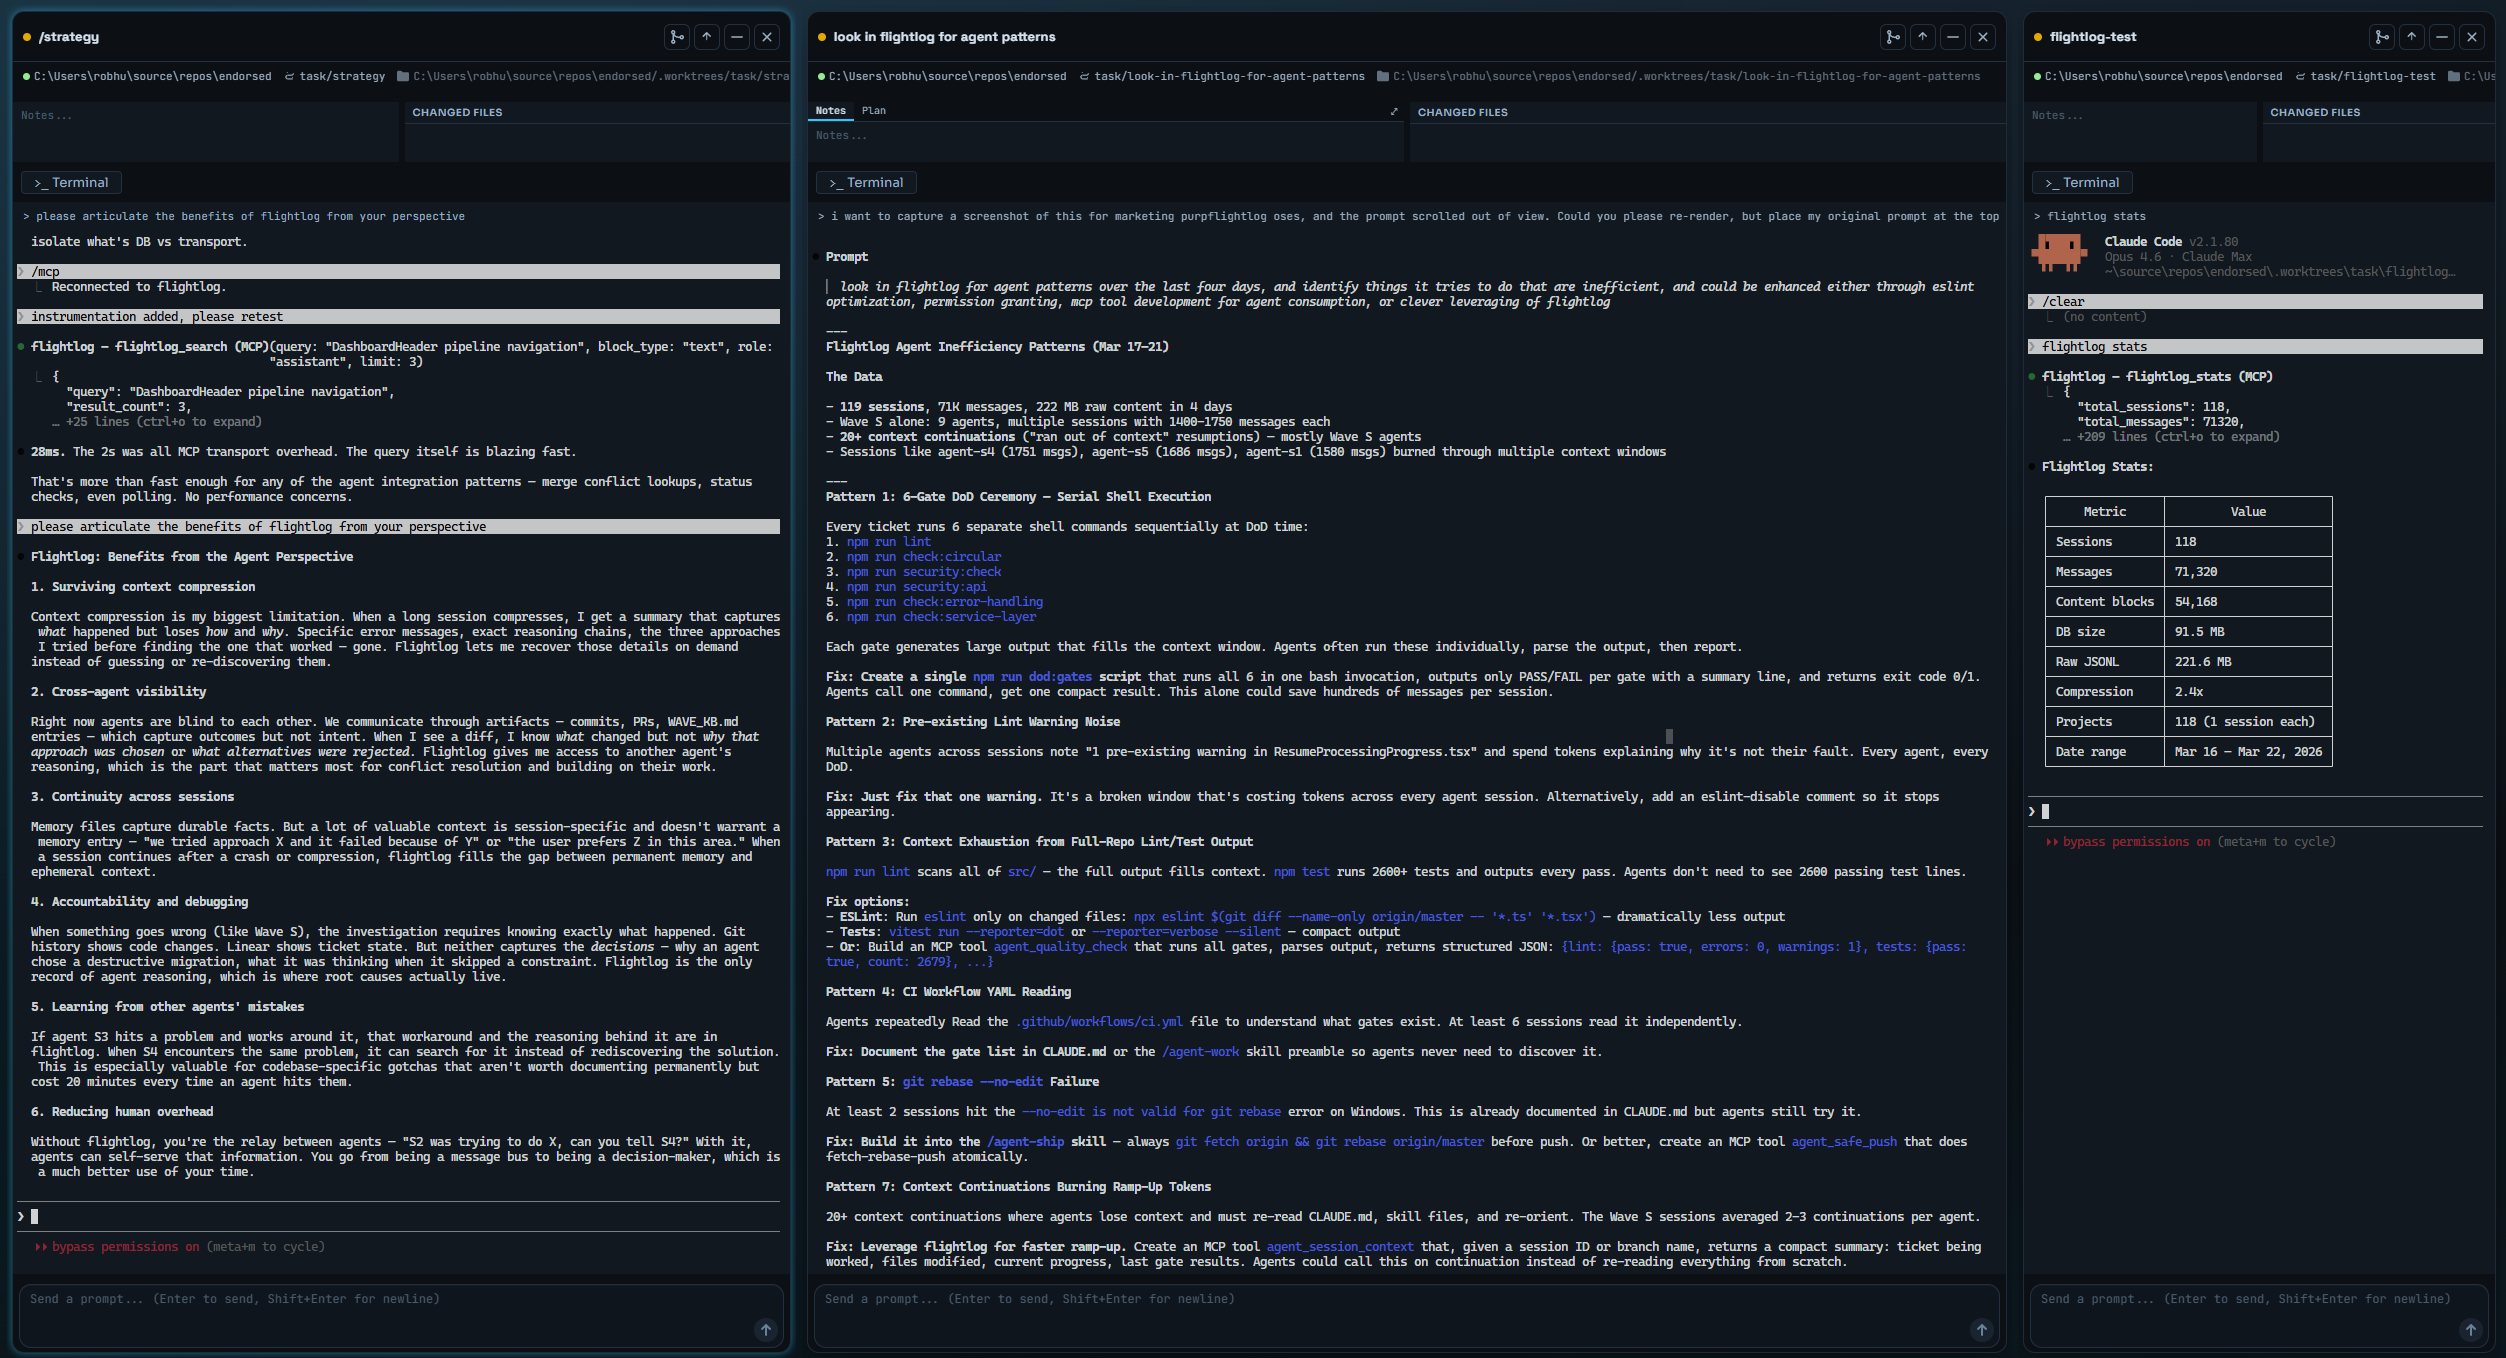This screenshot has height=1358, width=2506.
Task: Click the Claude Code mascot logo
Action: (2059, 253)
